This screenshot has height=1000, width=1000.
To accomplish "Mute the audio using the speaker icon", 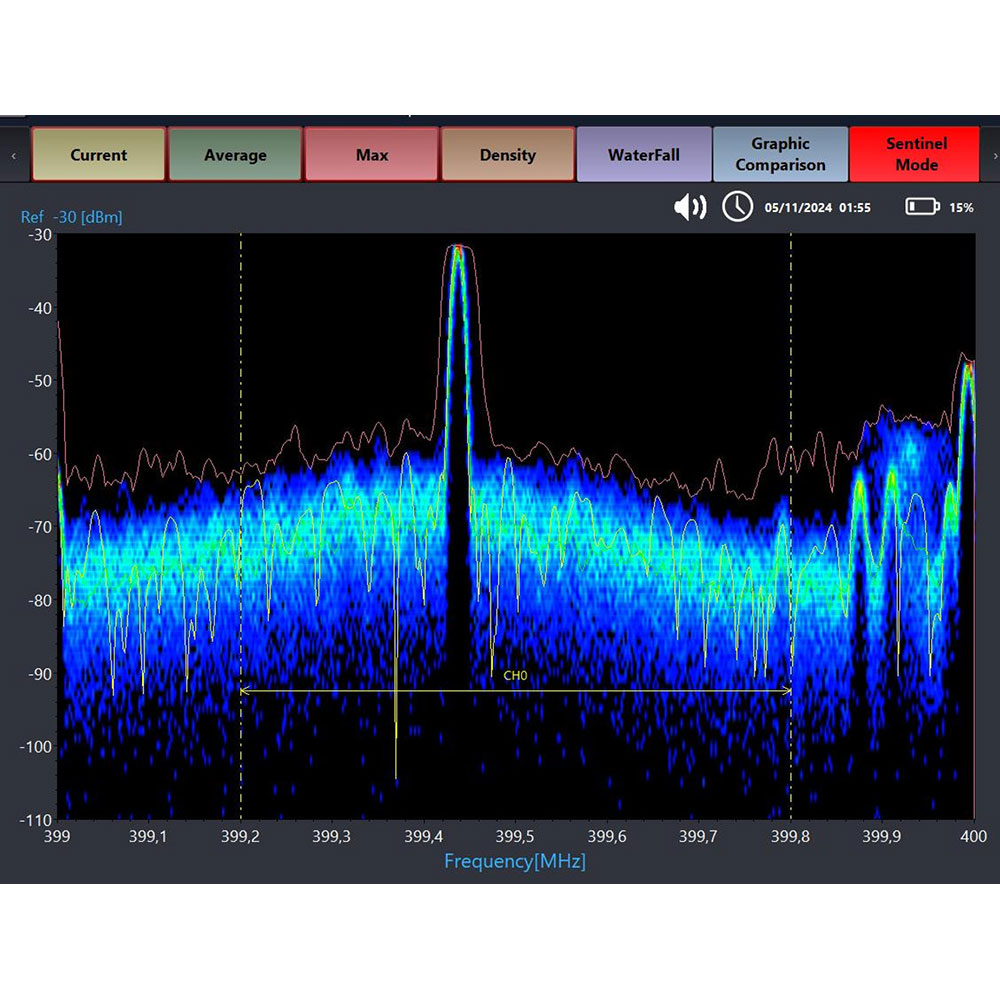I will coord(691,207).
